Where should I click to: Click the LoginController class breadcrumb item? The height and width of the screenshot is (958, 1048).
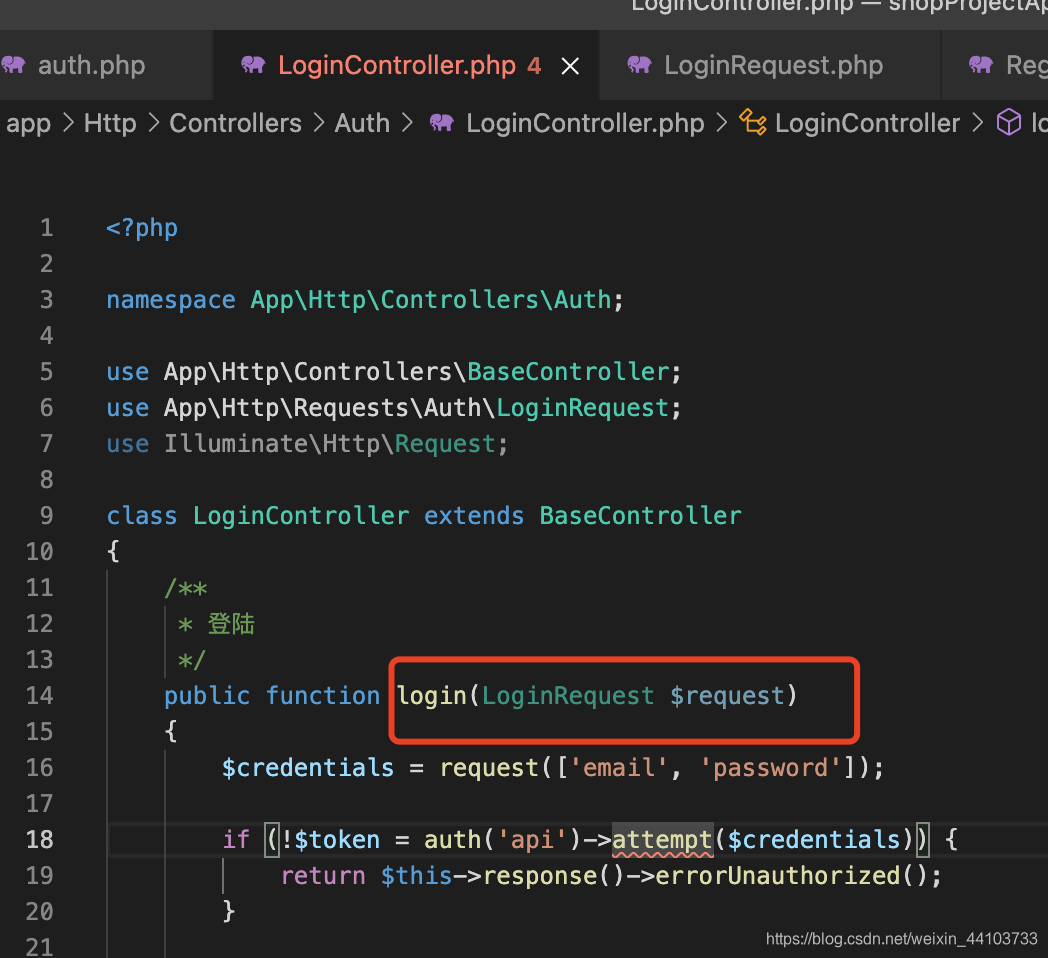(x=867, y=123)
